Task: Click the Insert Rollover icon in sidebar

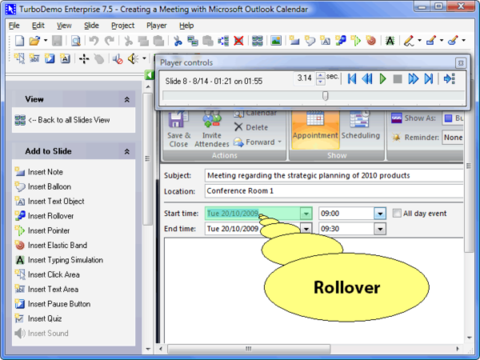Action: coord(20,216)
